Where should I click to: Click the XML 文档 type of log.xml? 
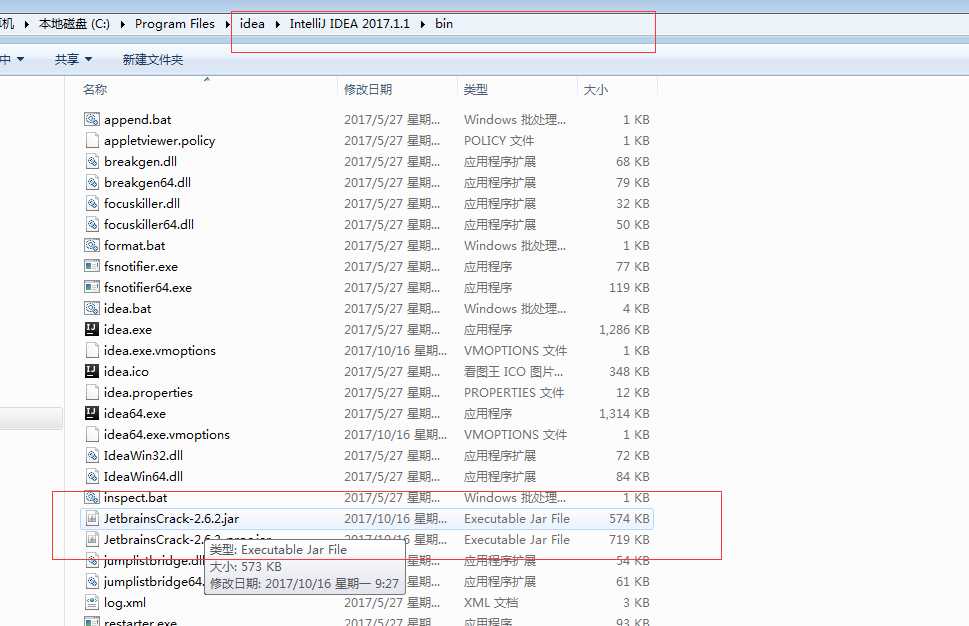[491, 603]
